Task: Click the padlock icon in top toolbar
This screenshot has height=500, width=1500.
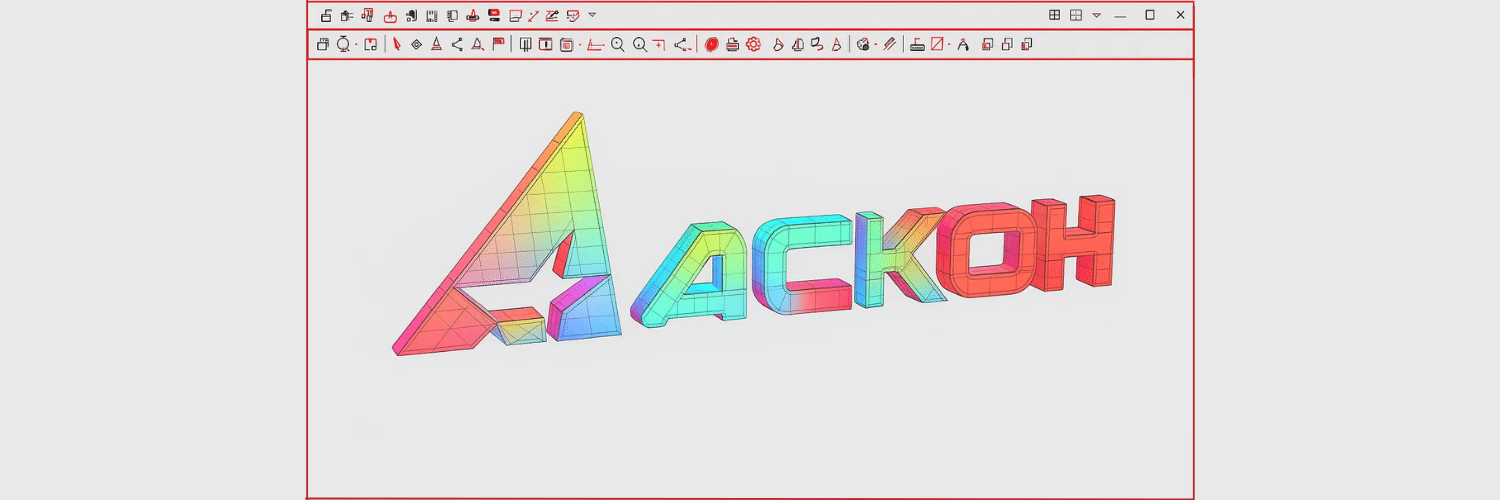Action: point(326,15)
